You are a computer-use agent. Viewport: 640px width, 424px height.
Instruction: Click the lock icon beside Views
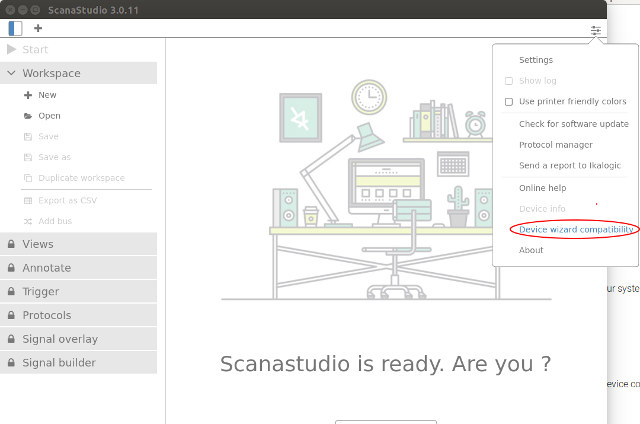(11, 244)
